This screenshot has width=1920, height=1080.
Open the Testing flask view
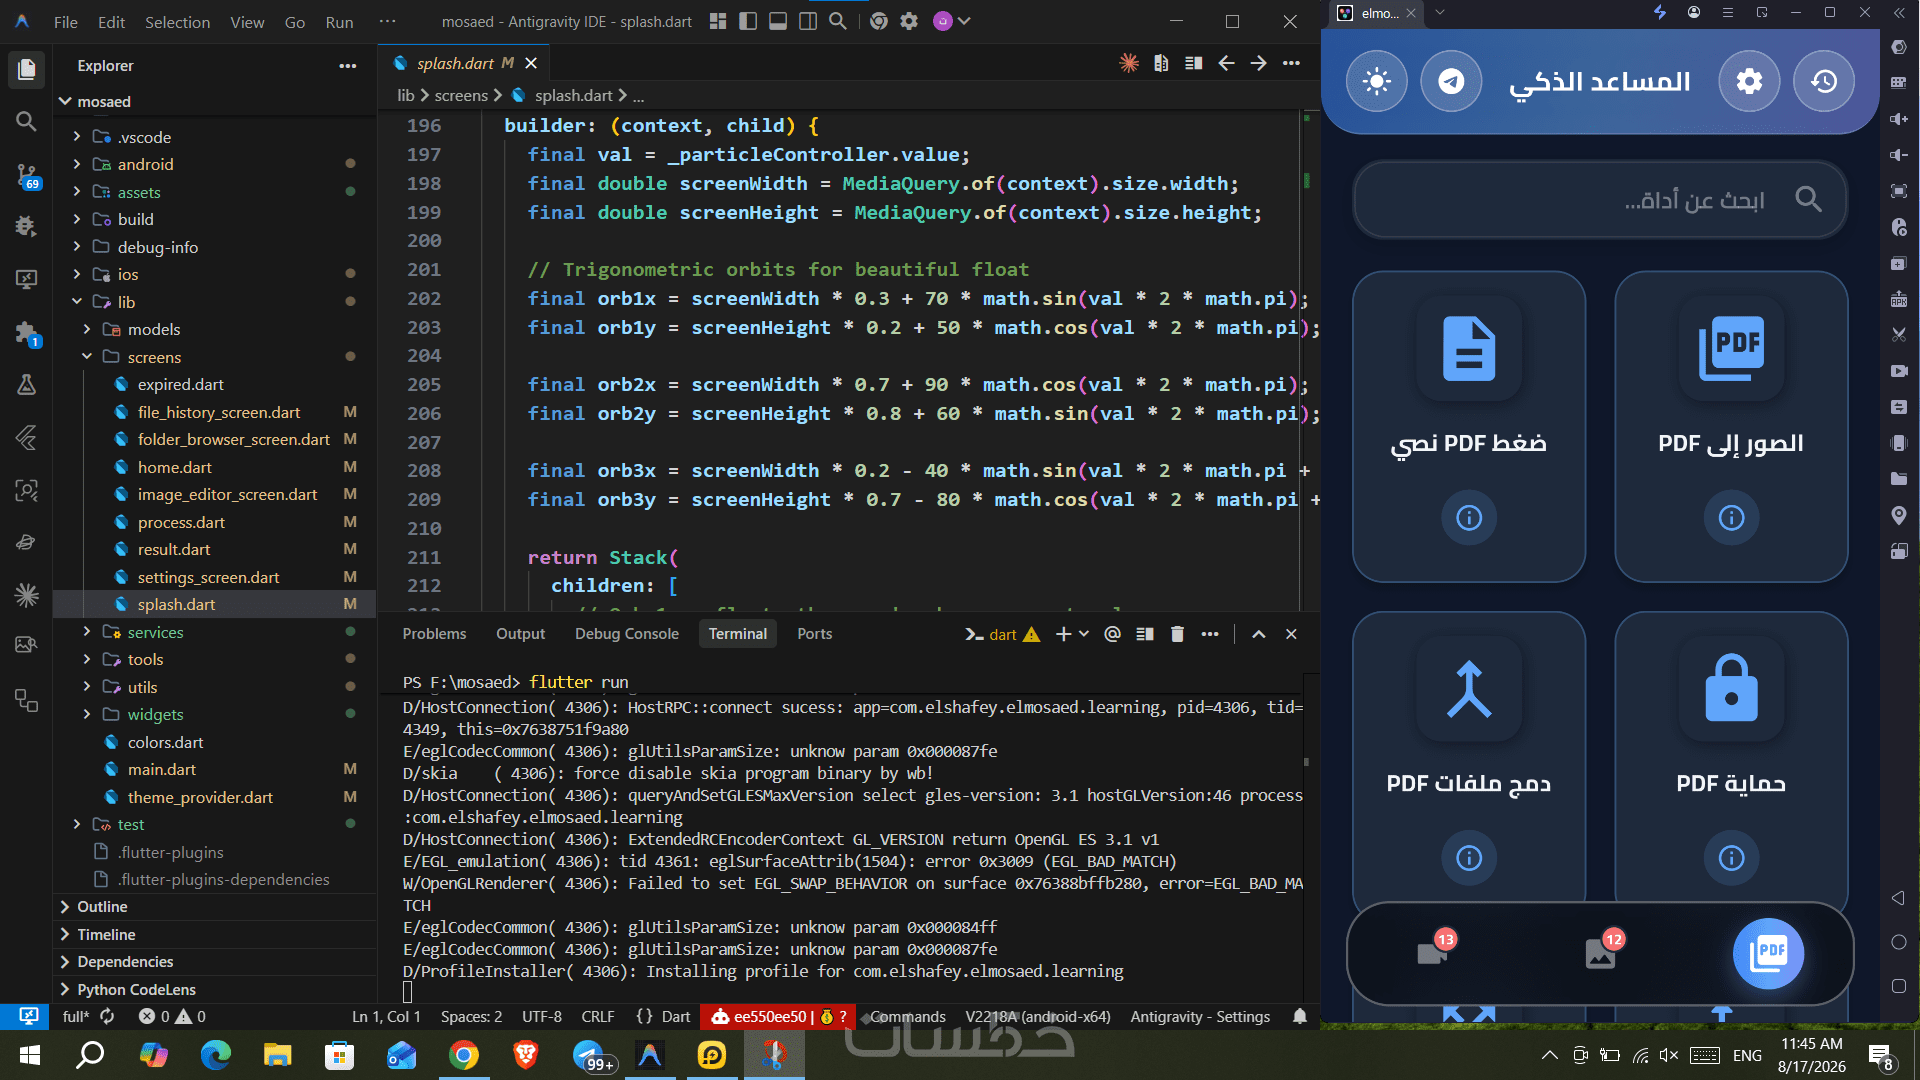pyautogui.click(x=27, y=385)
